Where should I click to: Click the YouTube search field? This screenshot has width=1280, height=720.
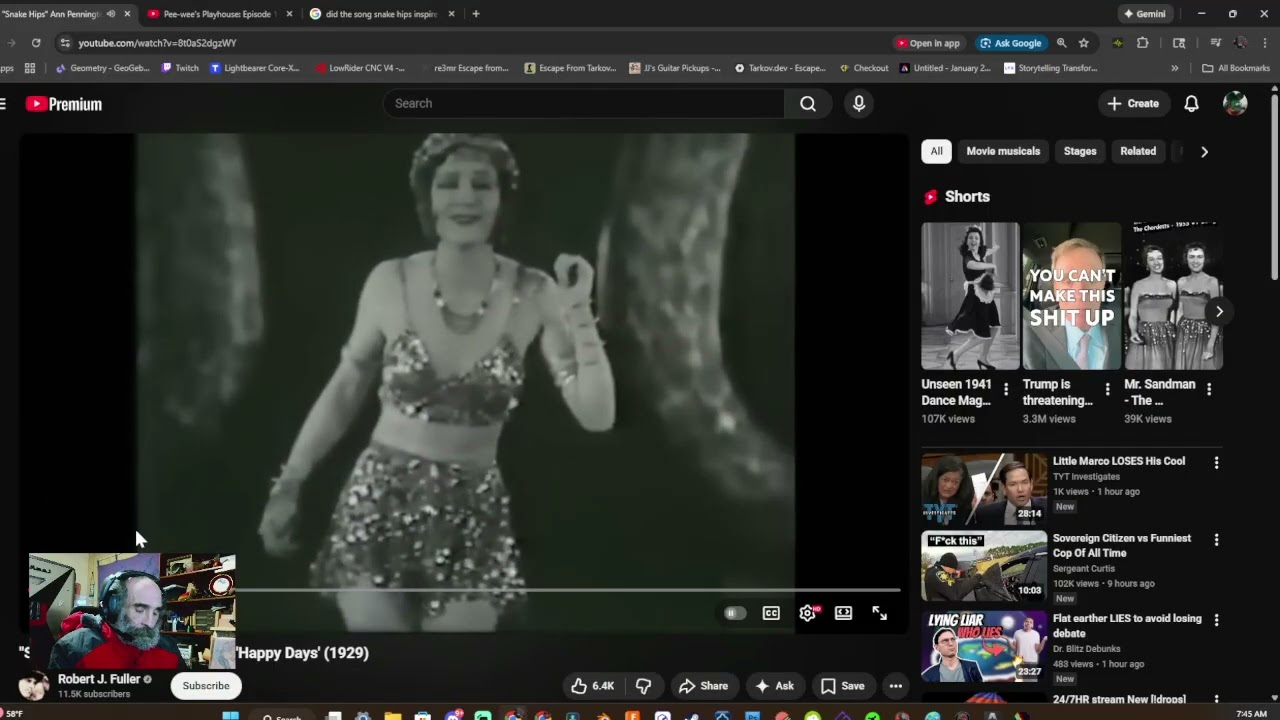coord(584,104)
